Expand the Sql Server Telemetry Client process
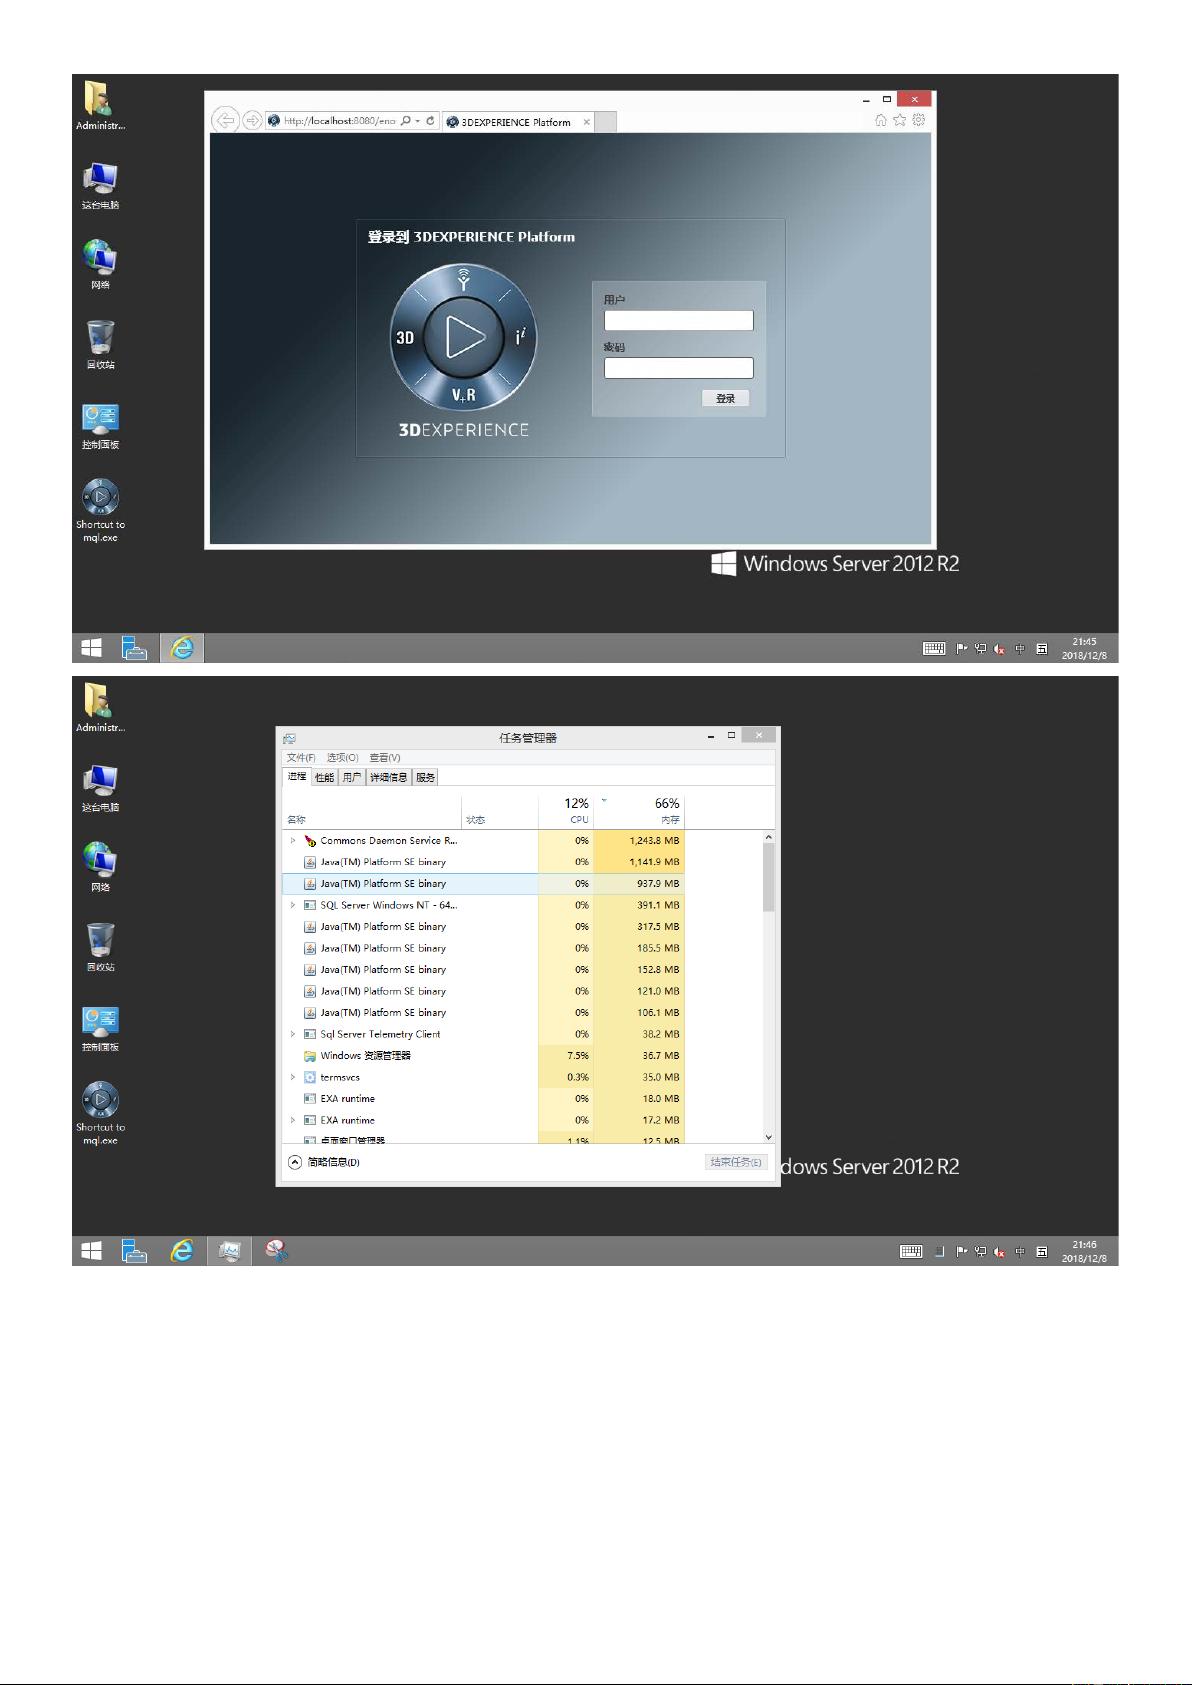The height and width of the screenshot is (1685, 1192). point(293,1034)
